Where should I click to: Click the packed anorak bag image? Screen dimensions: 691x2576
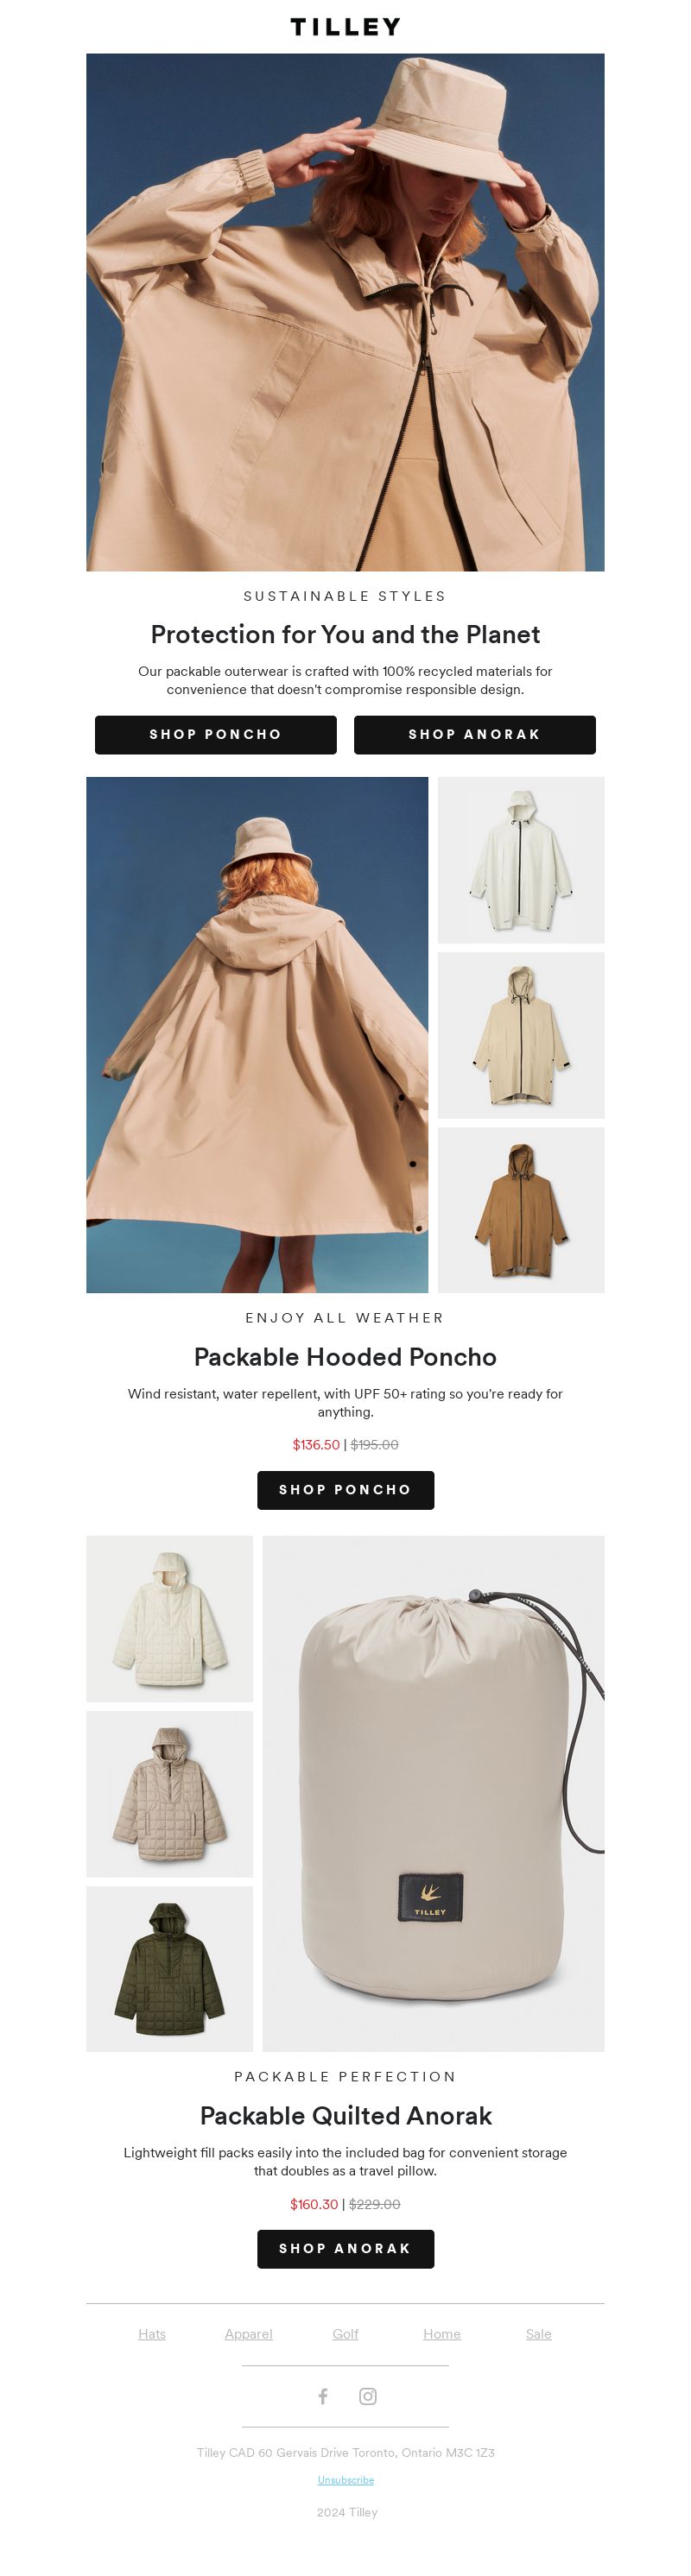click(433, 1794)
